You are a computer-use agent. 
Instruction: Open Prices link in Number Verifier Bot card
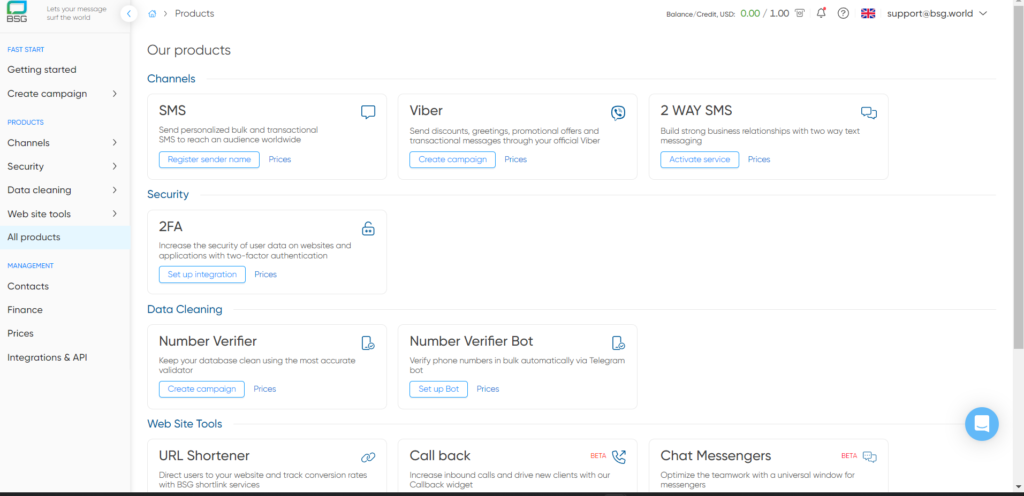point(488,389)
